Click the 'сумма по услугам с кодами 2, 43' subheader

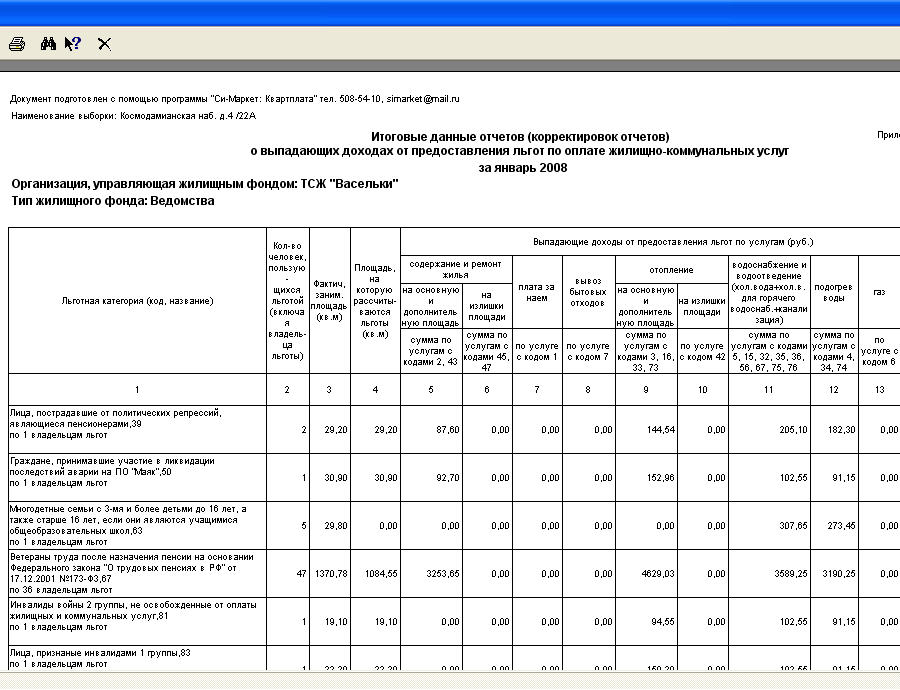pyautogui.click(x=430, y=351)
